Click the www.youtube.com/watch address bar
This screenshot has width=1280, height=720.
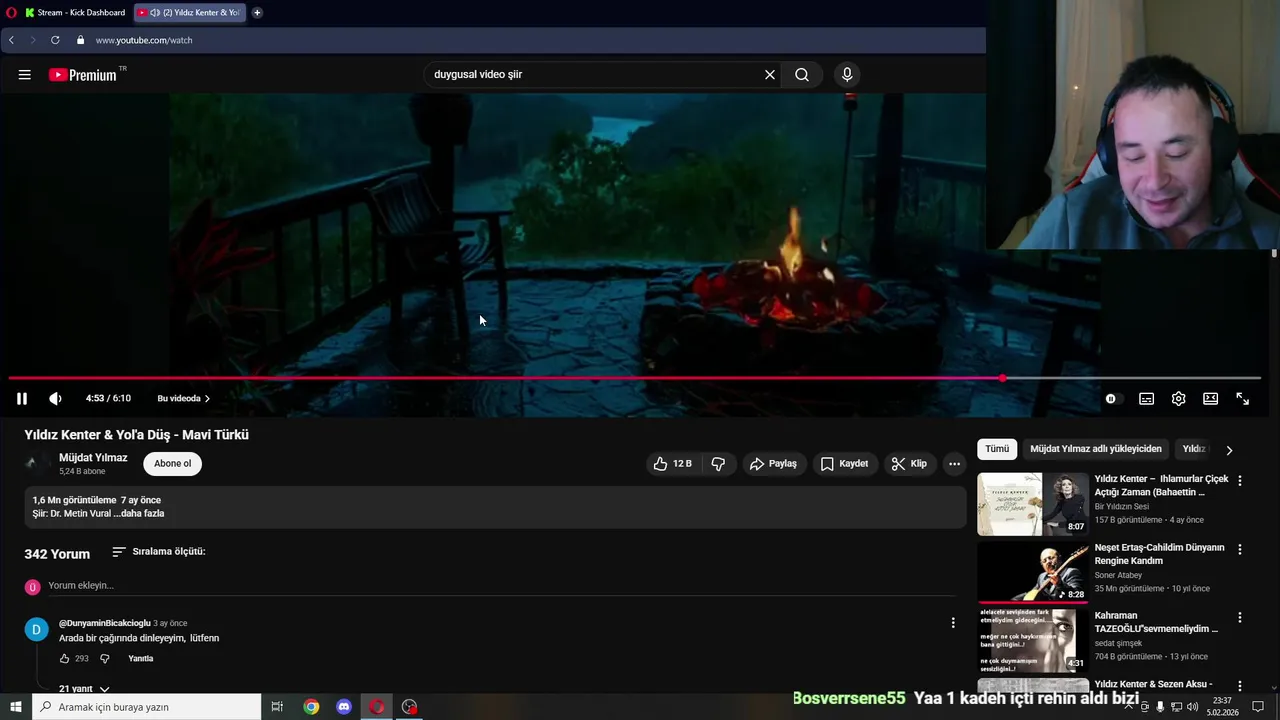pyautogui.click(x=144, y=40)
